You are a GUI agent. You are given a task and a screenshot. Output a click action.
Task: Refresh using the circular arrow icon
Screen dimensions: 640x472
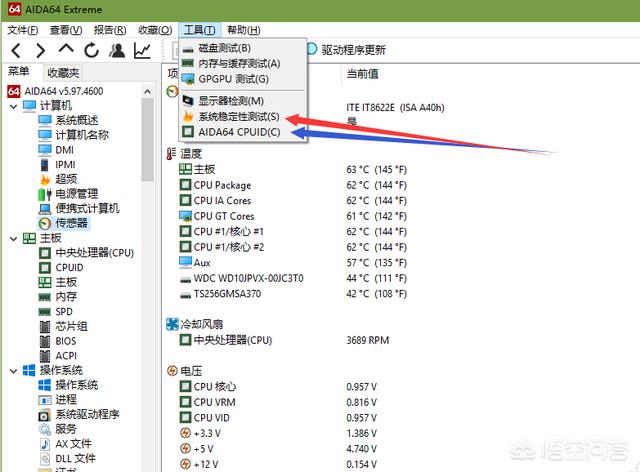pos(91,50)
